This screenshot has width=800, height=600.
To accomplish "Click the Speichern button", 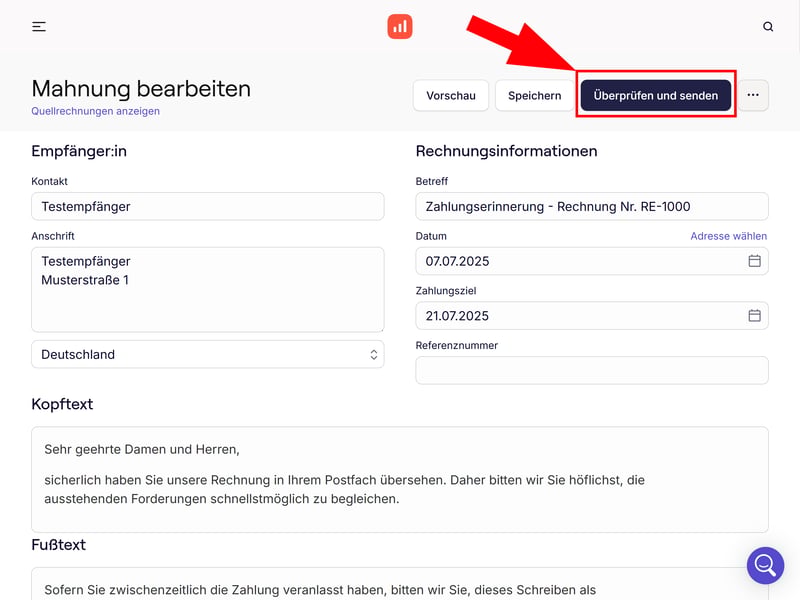I will pos(534,96).
